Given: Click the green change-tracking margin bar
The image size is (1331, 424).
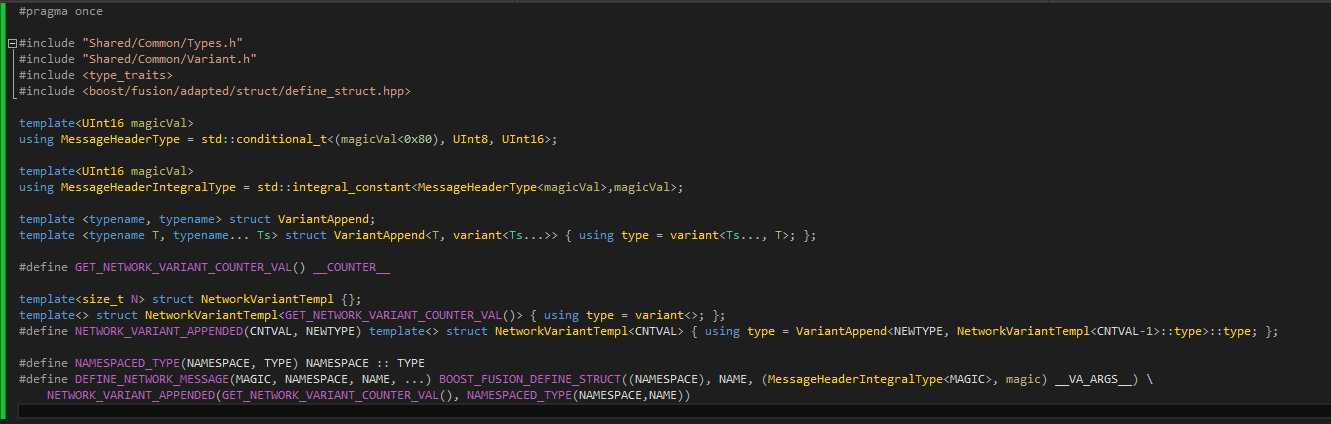Looking at the screenshot, I should [x=3, y=200].
